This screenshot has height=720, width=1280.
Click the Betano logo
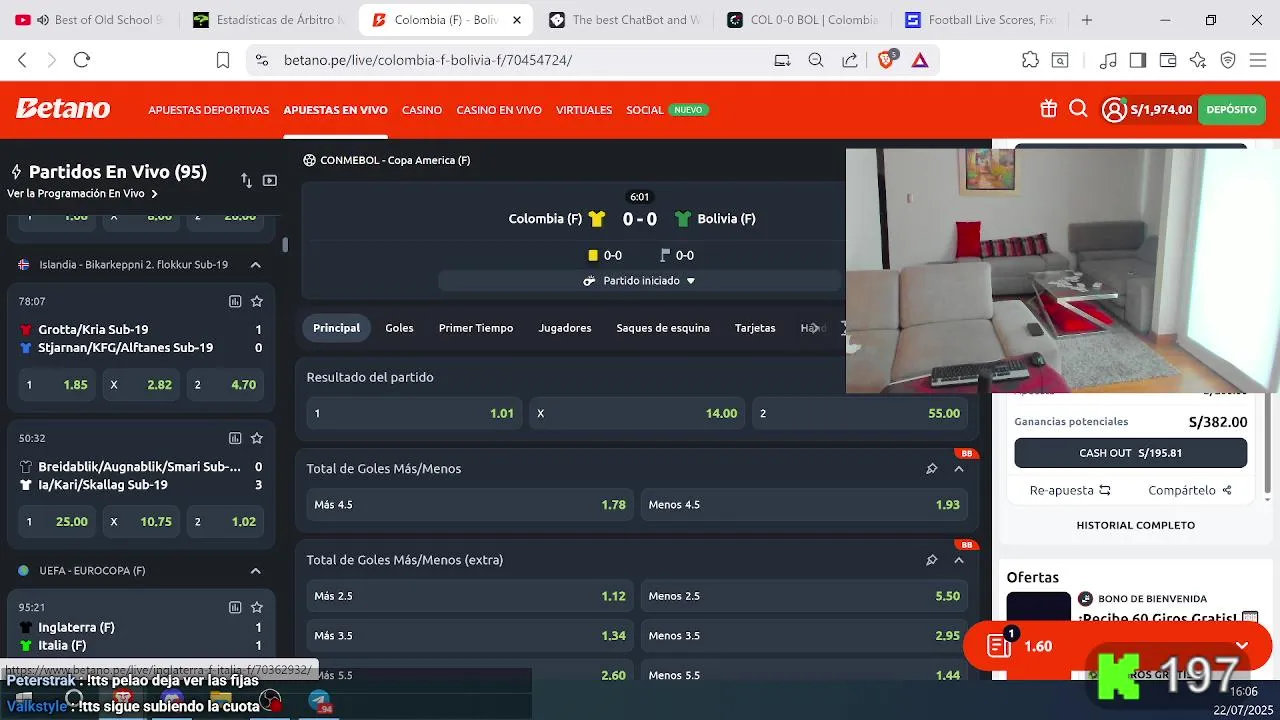pyautogui.click(x=62, y=109)
